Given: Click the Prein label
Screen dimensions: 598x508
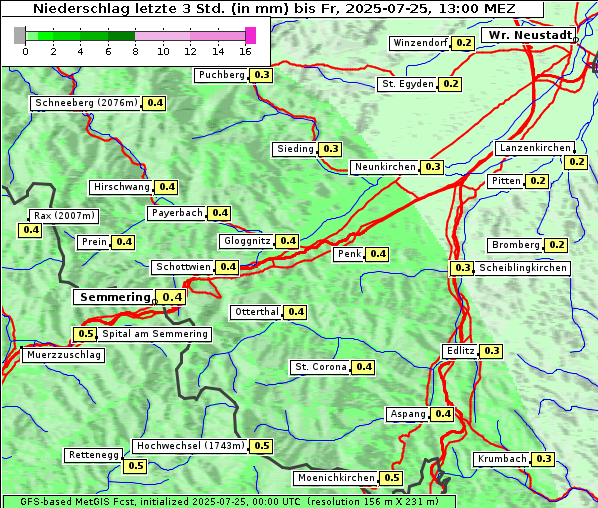Looking at the screenshot, I should coord(94,242).
